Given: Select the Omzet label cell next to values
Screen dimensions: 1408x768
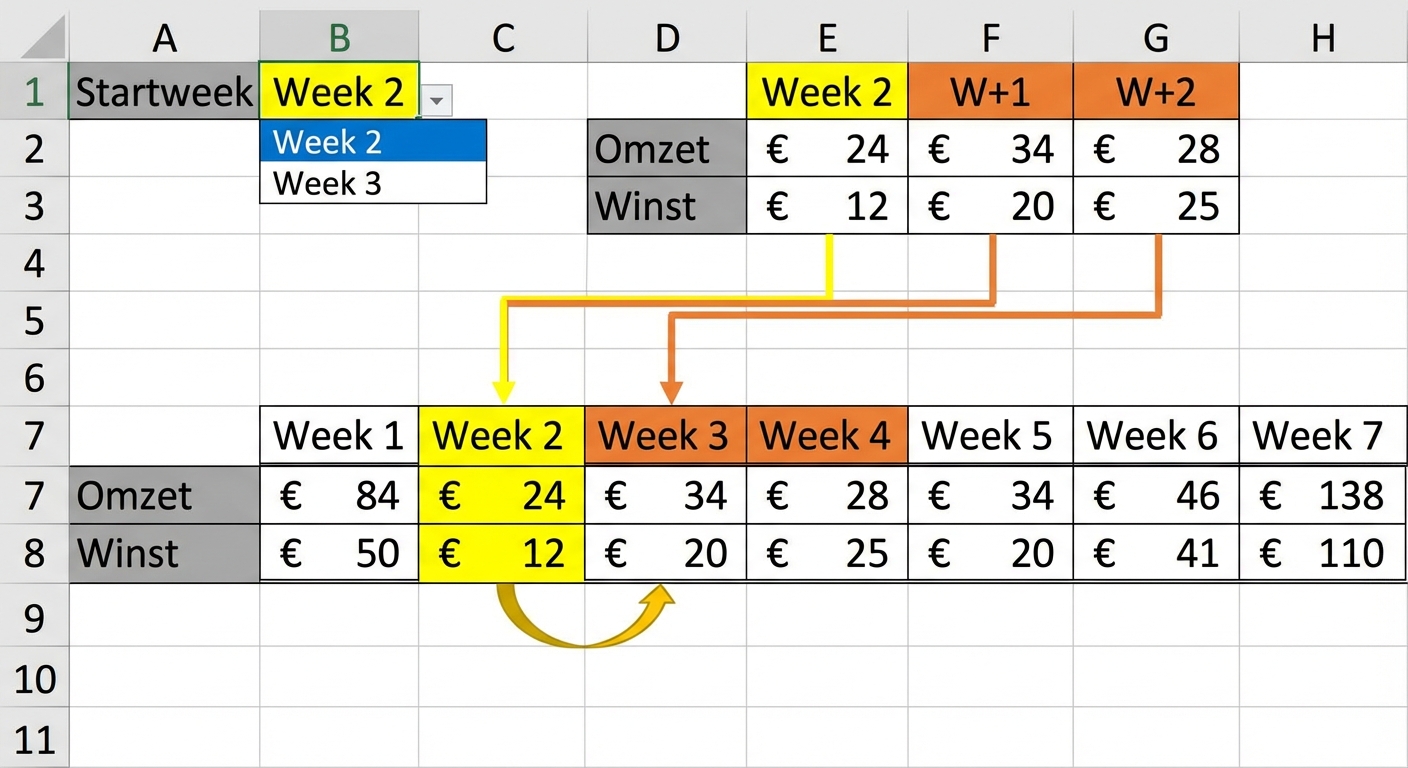Looking at the screenshot, I should tap(666, 149).
